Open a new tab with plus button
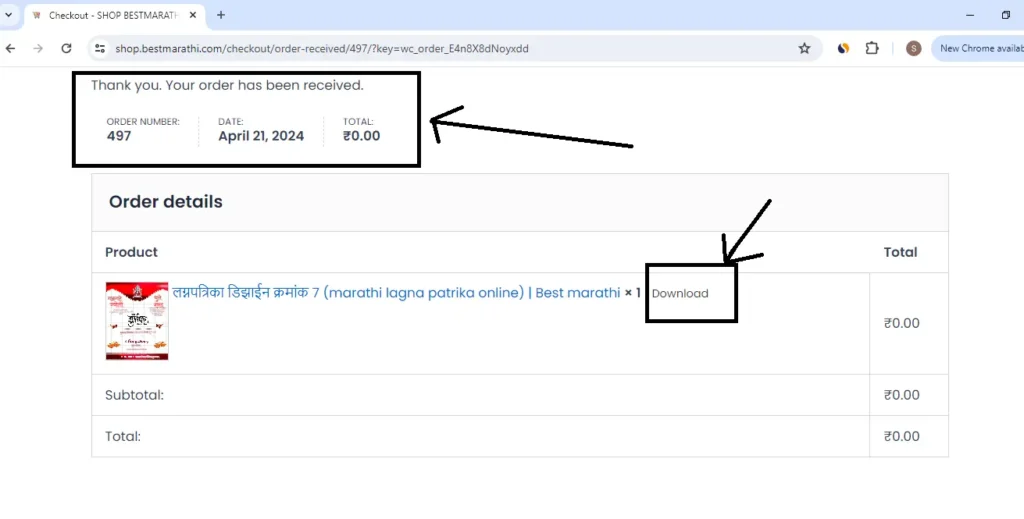Viewport: 1024px width, 519px height. coord(221,15)
